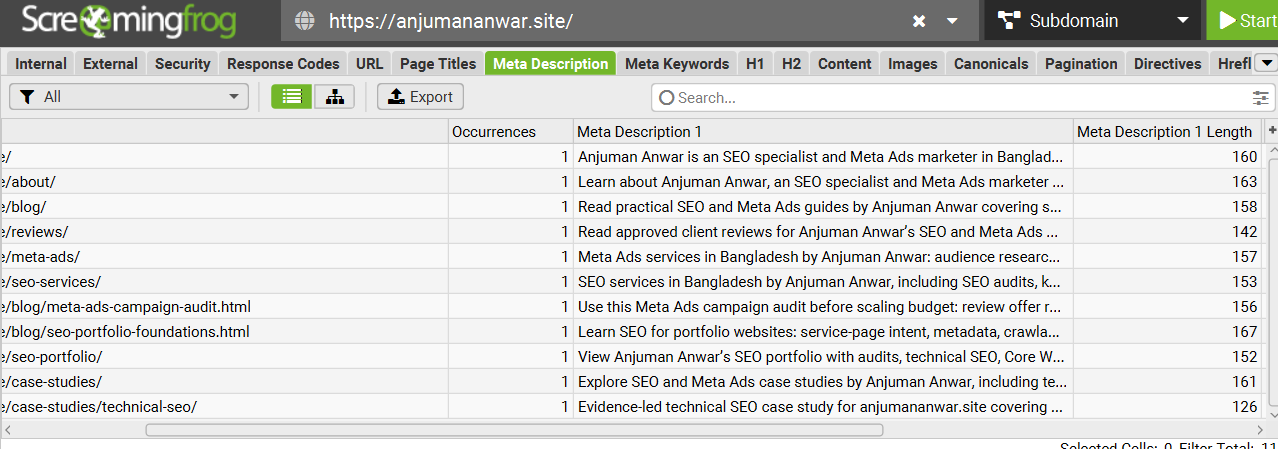Click description 'Learn about Anjuman Anwar' cell

(823, 182)
